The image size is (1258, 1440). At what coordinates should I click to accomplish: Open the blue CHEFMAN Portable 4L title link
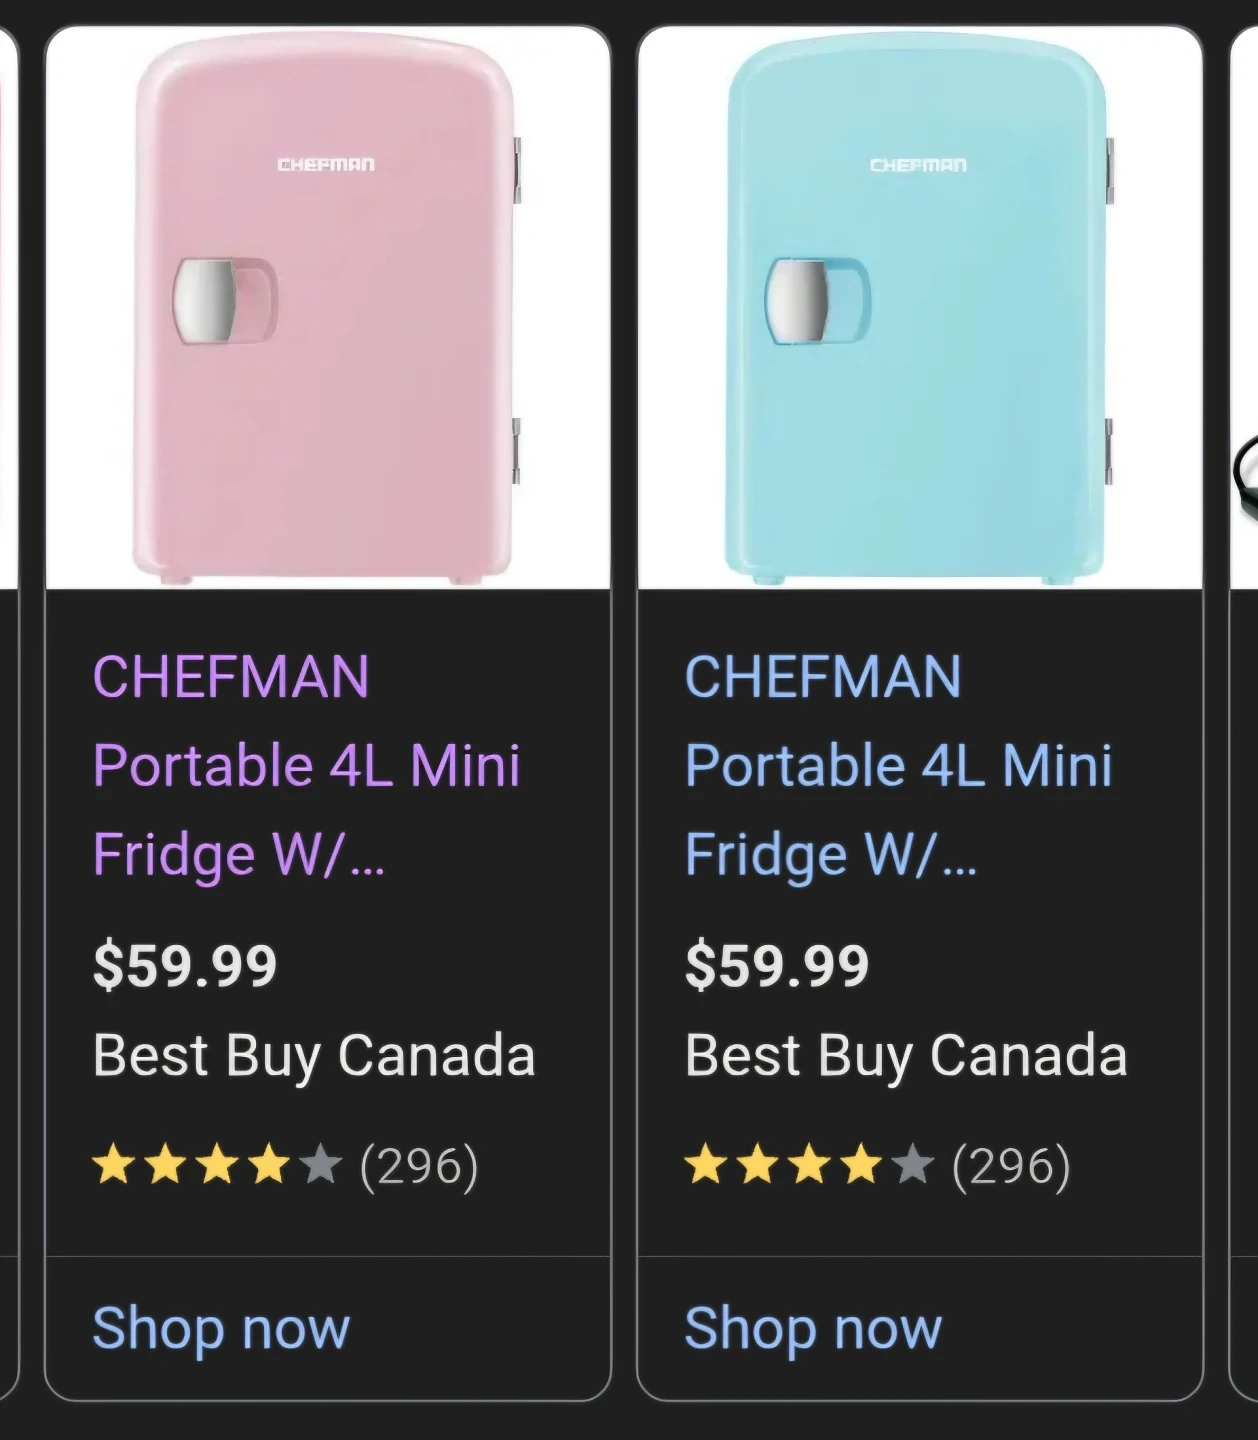(898, 765)
